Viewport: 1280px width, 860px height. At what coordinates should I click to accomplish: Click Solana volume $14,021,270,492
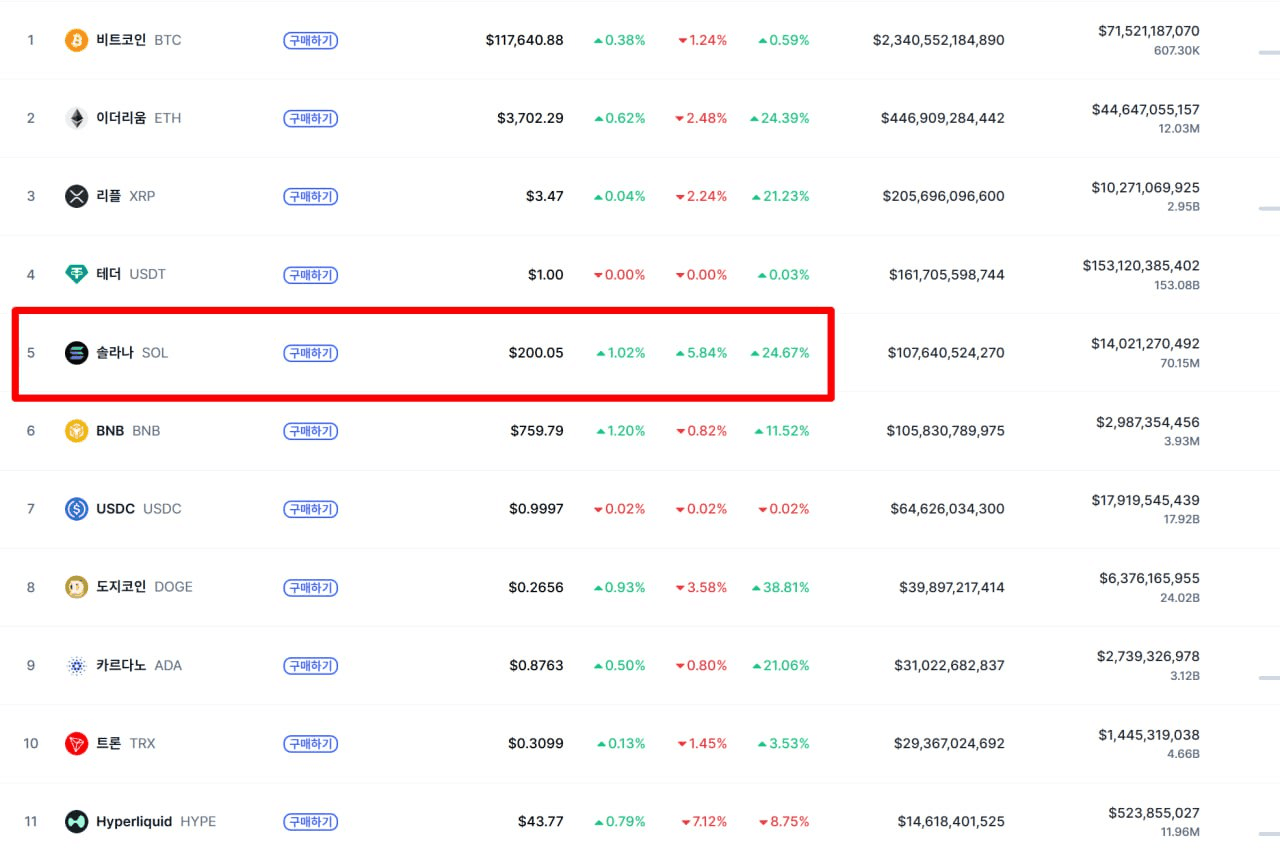[x=1146, y=343]
